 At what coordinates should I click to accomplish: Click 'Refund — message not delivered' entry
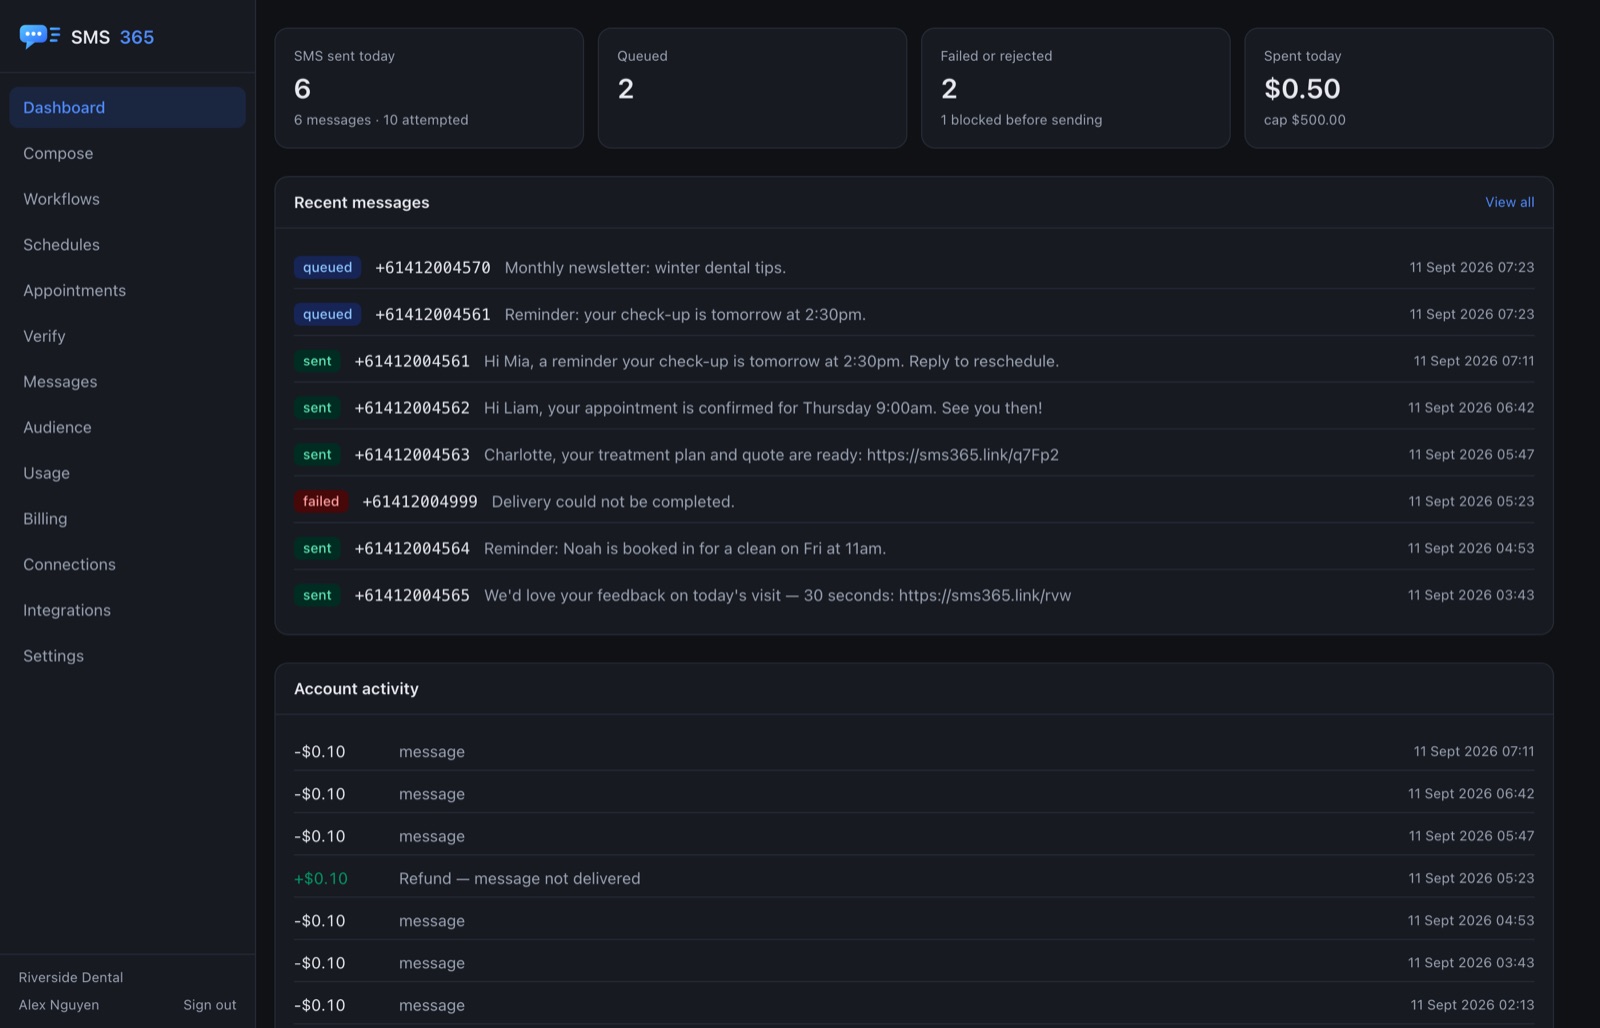(519, 878)
